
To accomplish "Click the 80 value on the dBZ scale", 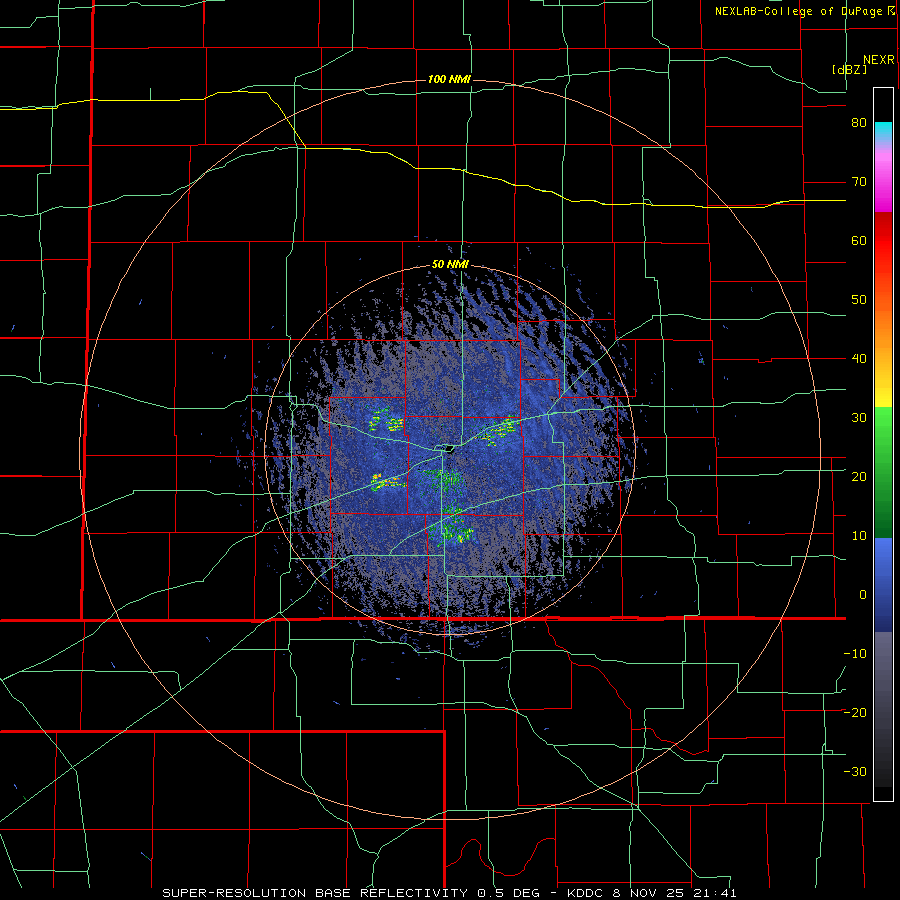I will tap(859, 123).
